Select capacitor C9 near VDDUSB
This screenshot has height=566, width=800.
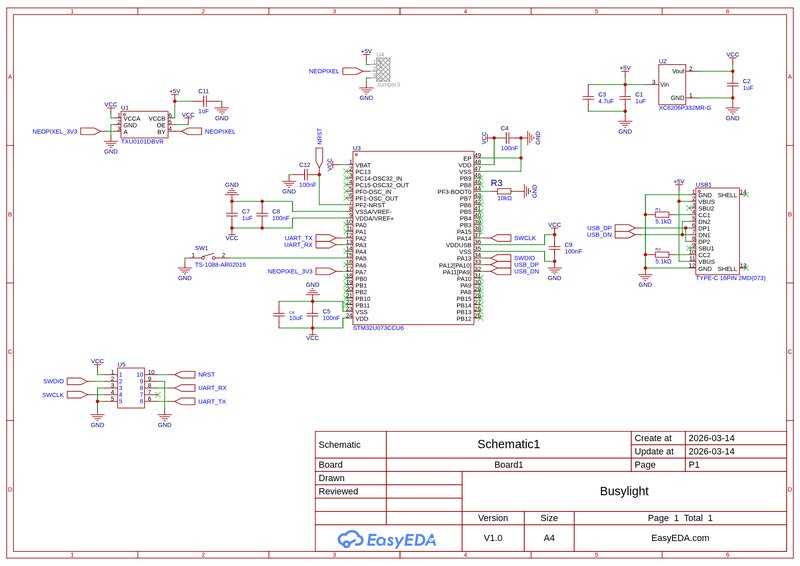[x=555, y=248]
